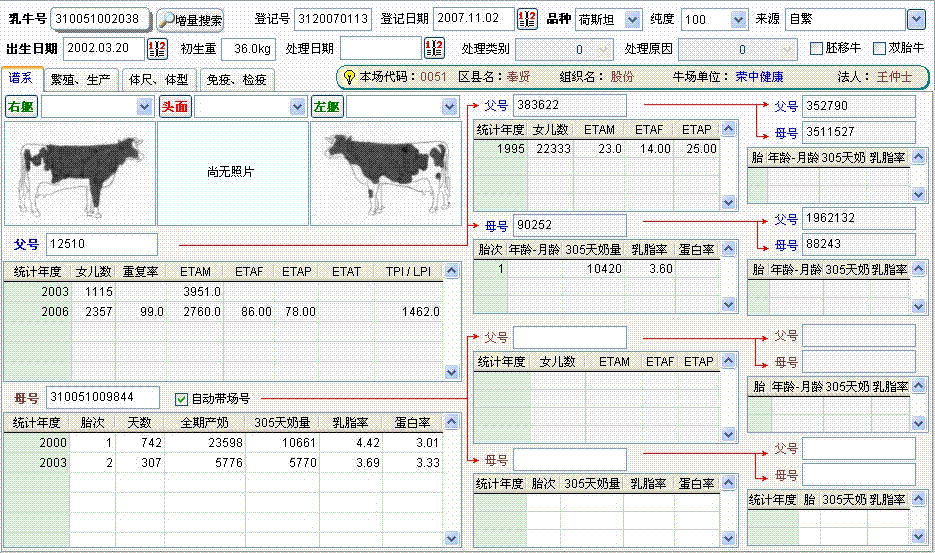
Task: Expand the 纯度 dropdown with value 100
Action: [x=738, y=19]
